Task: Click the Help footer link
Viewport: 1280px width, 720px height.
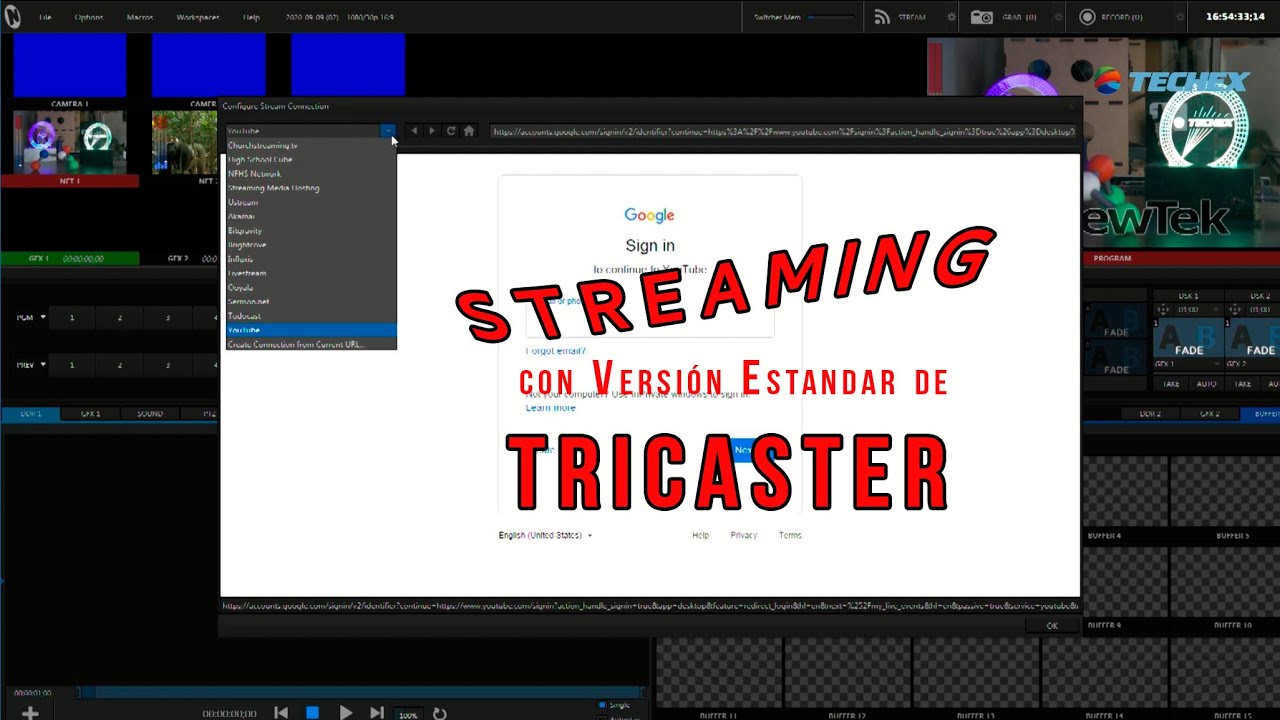Action: (700, 535)
